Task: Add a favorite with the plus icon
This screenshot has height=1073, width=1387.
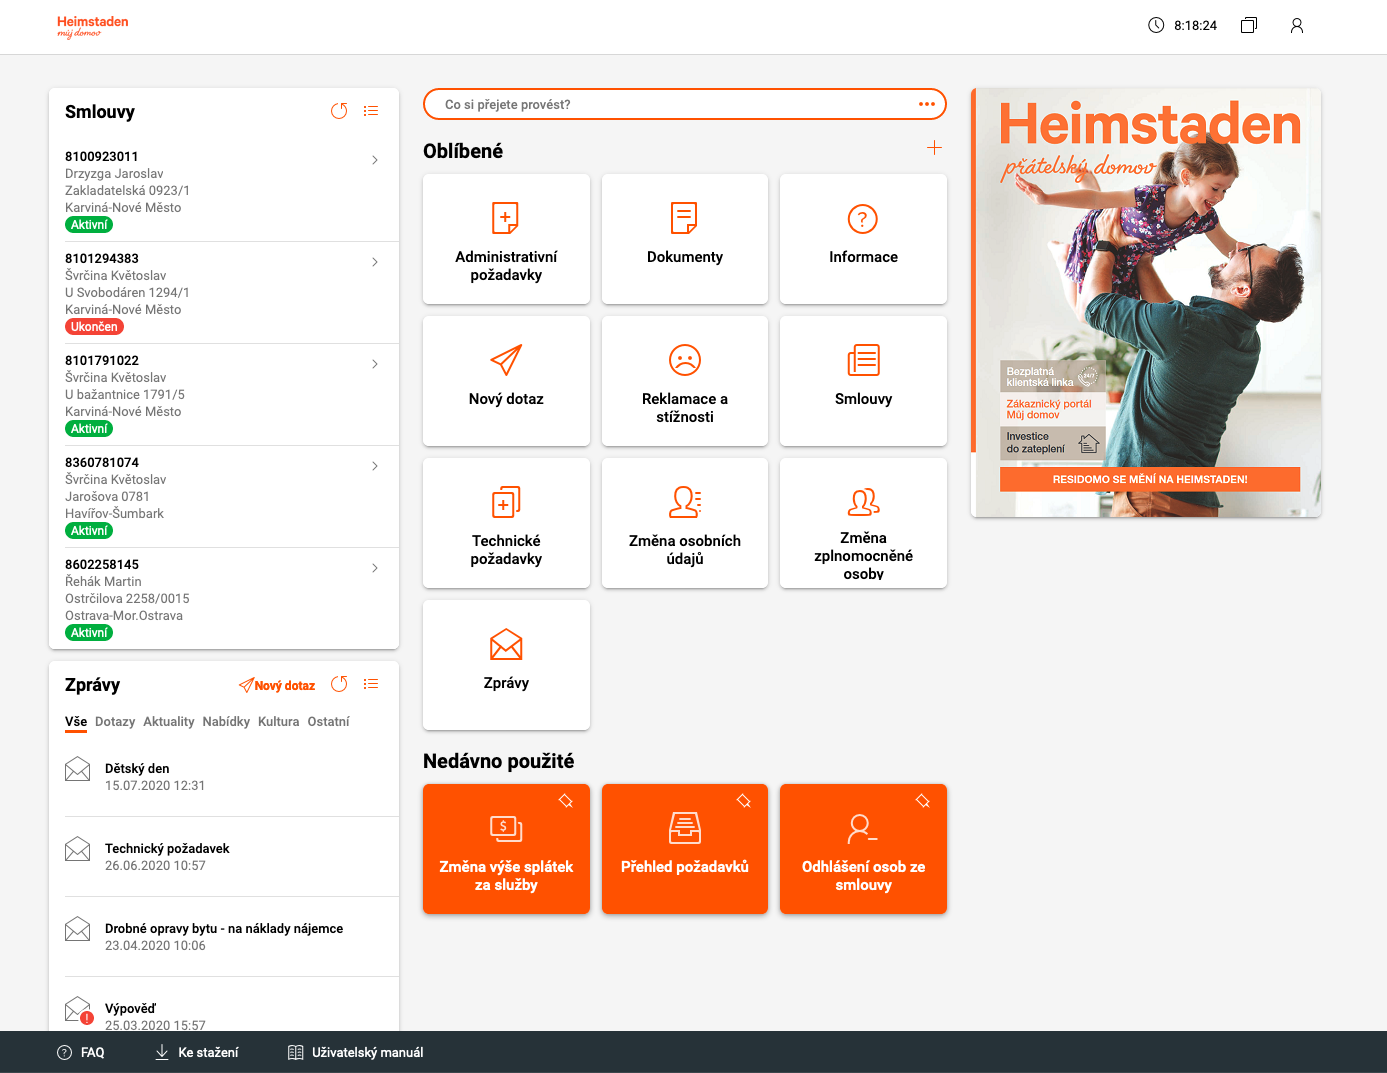Action: click(934, 148)
